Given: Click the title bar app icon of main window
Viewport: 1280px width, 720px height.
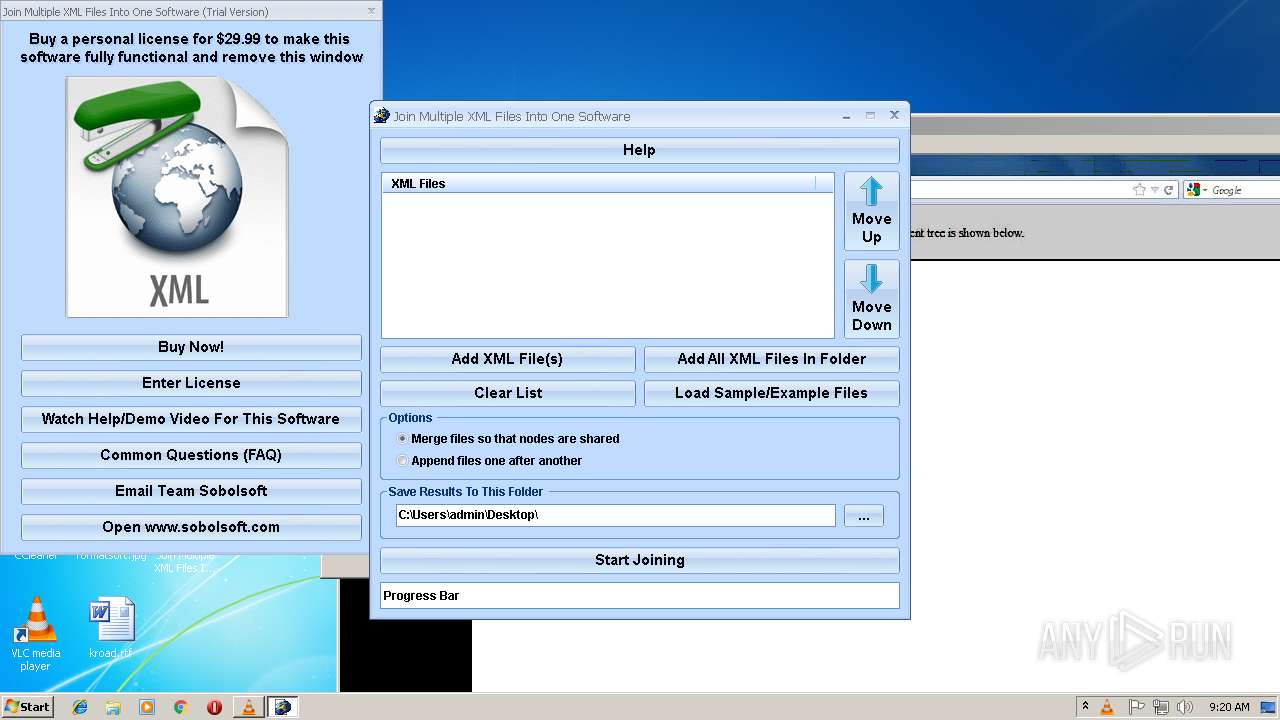Looking at the screenshot, I should tap(381, 116).
